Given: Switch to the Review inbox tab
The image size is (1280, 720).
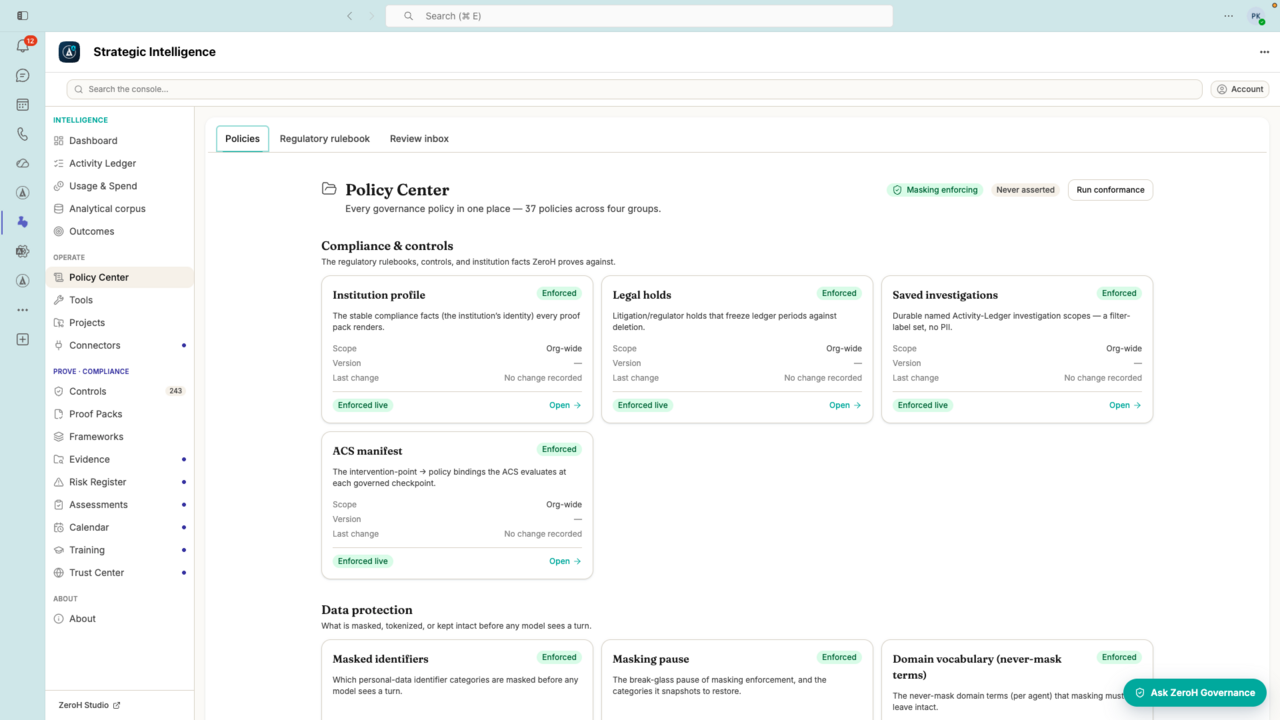Looking at the screenshot, I should [419, 139].
